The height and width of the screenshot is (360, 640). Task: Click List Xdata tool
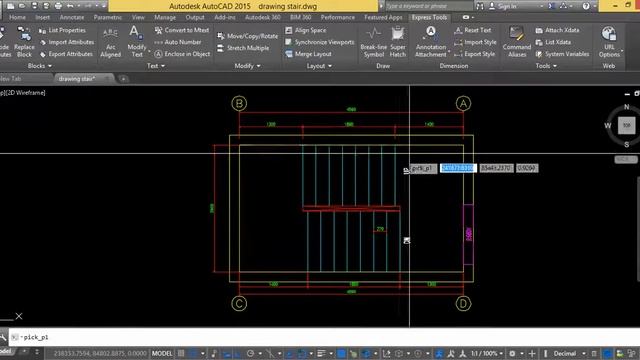coord(553,42)
